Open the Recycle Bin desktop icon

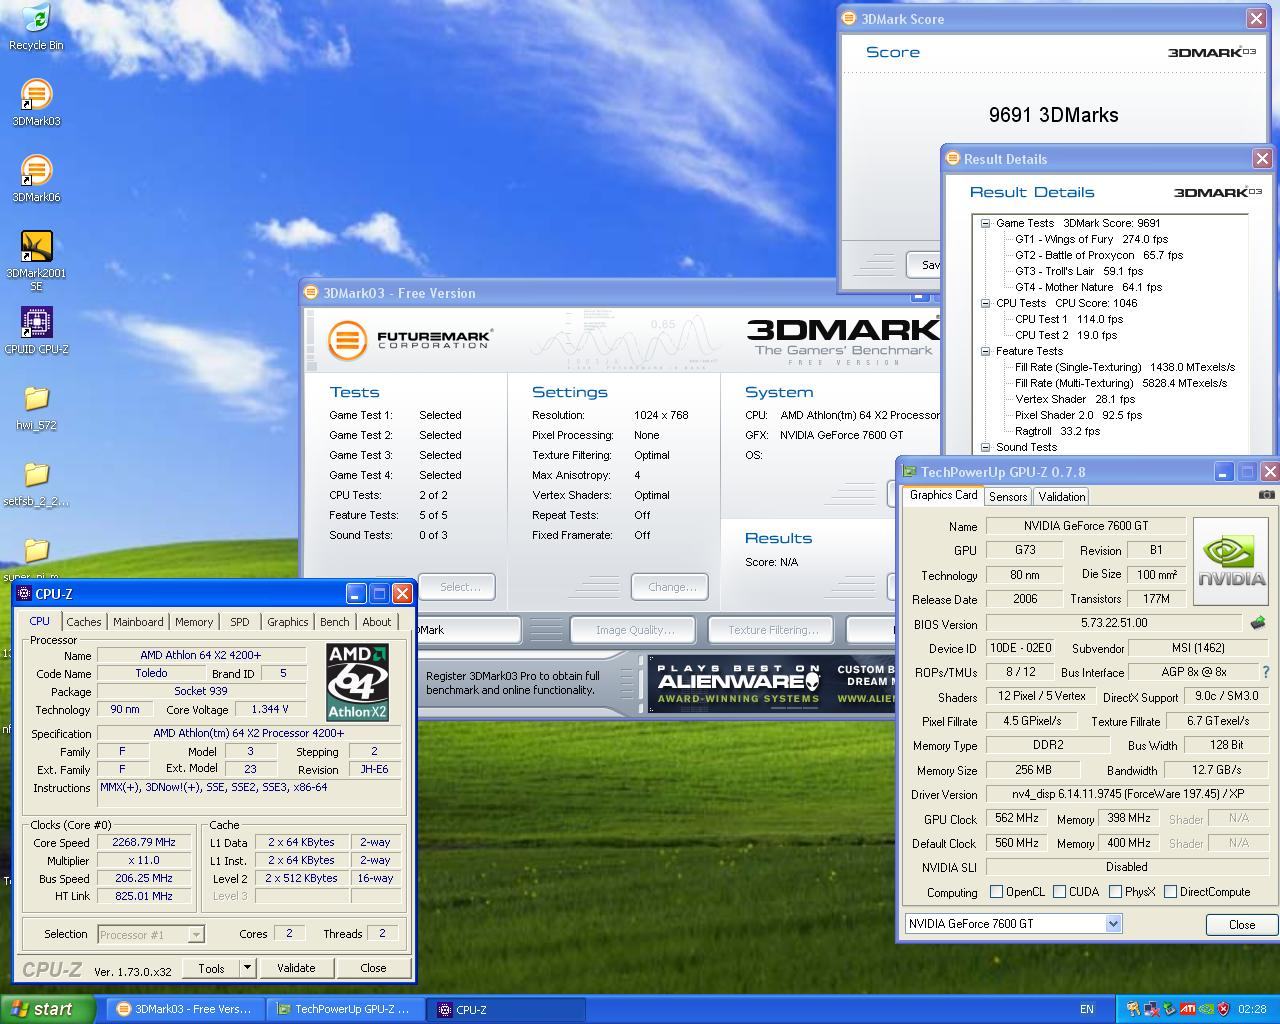click(x=36, y=27)
